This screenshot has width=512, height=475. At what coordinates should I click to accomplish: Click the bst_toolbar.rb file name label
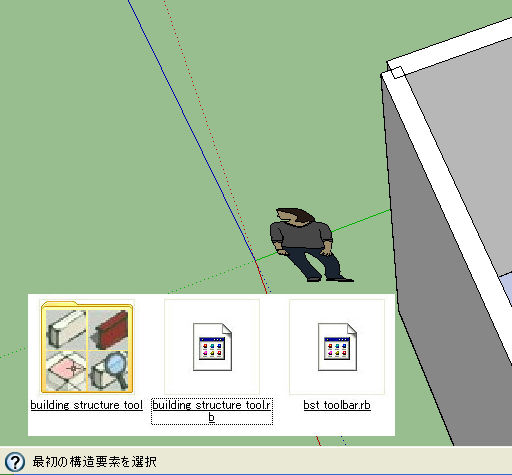point(337,405)
